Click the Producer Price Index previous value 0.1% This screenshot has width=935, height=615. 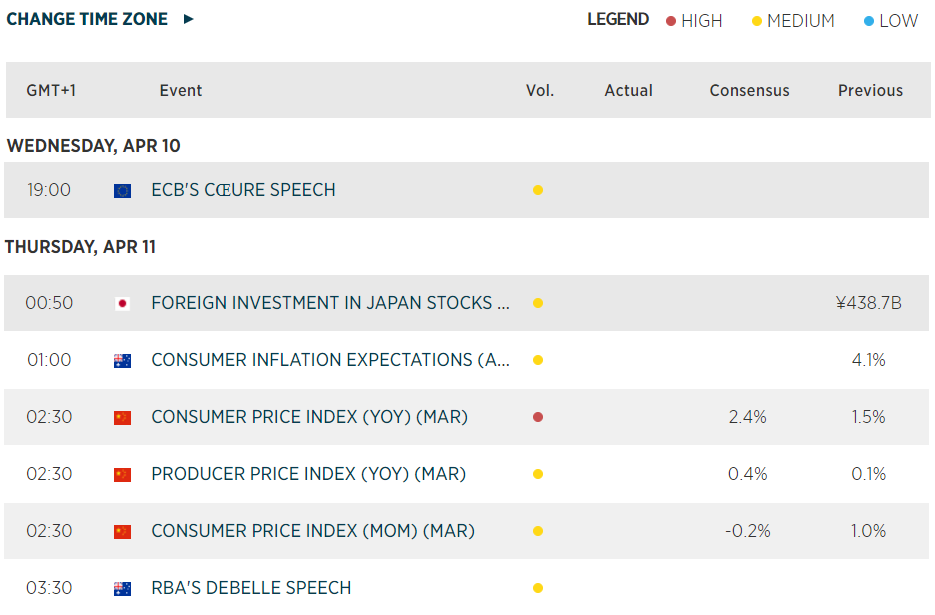pos(868,474)
